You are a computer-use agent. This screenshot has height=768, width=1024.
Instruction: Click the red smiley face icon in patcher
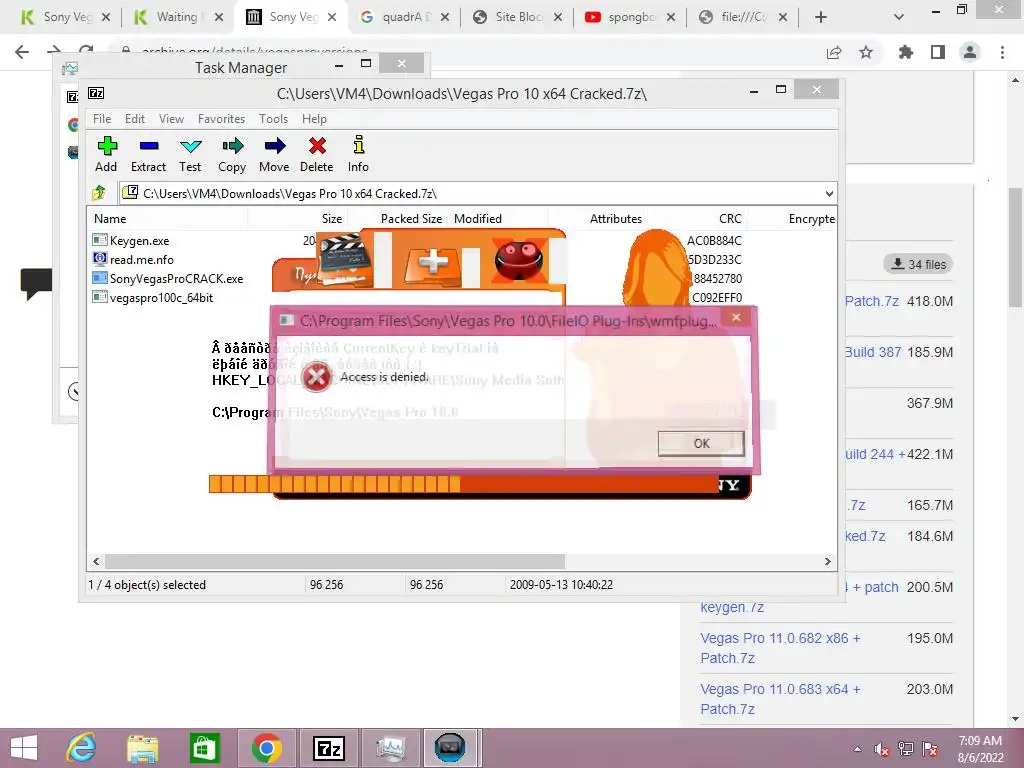coord(519,259)
